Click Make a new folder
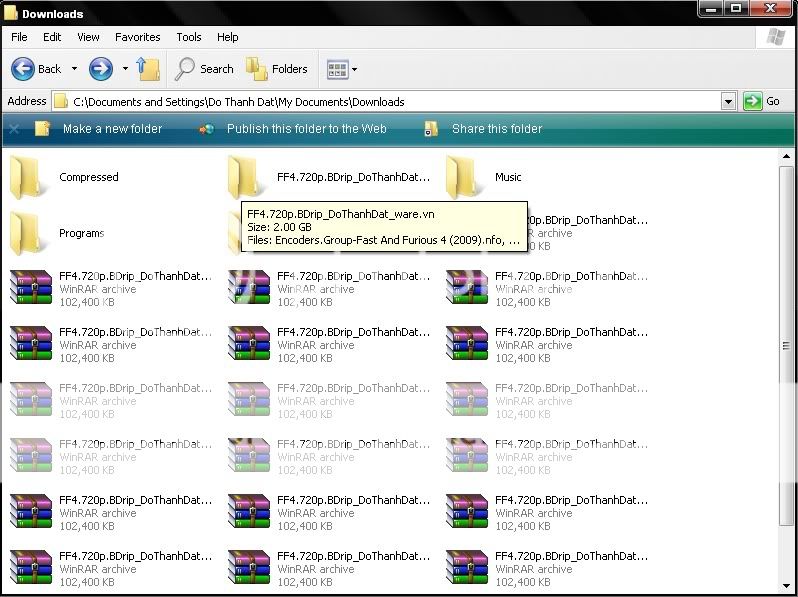798x597 pixels. pyautogui.click(x=98, y=129)
